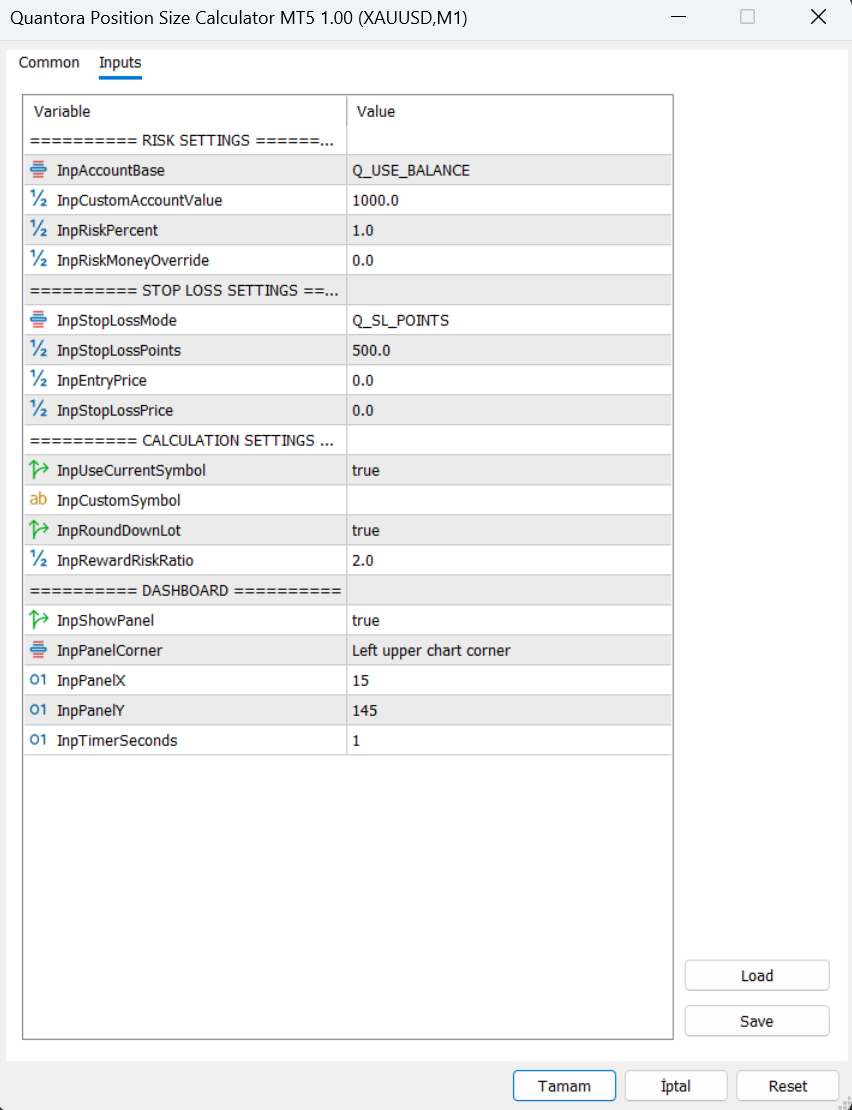Click the Reset button
The height and width of the screenshot is (1110, 852).
[x=788, y=1085]
